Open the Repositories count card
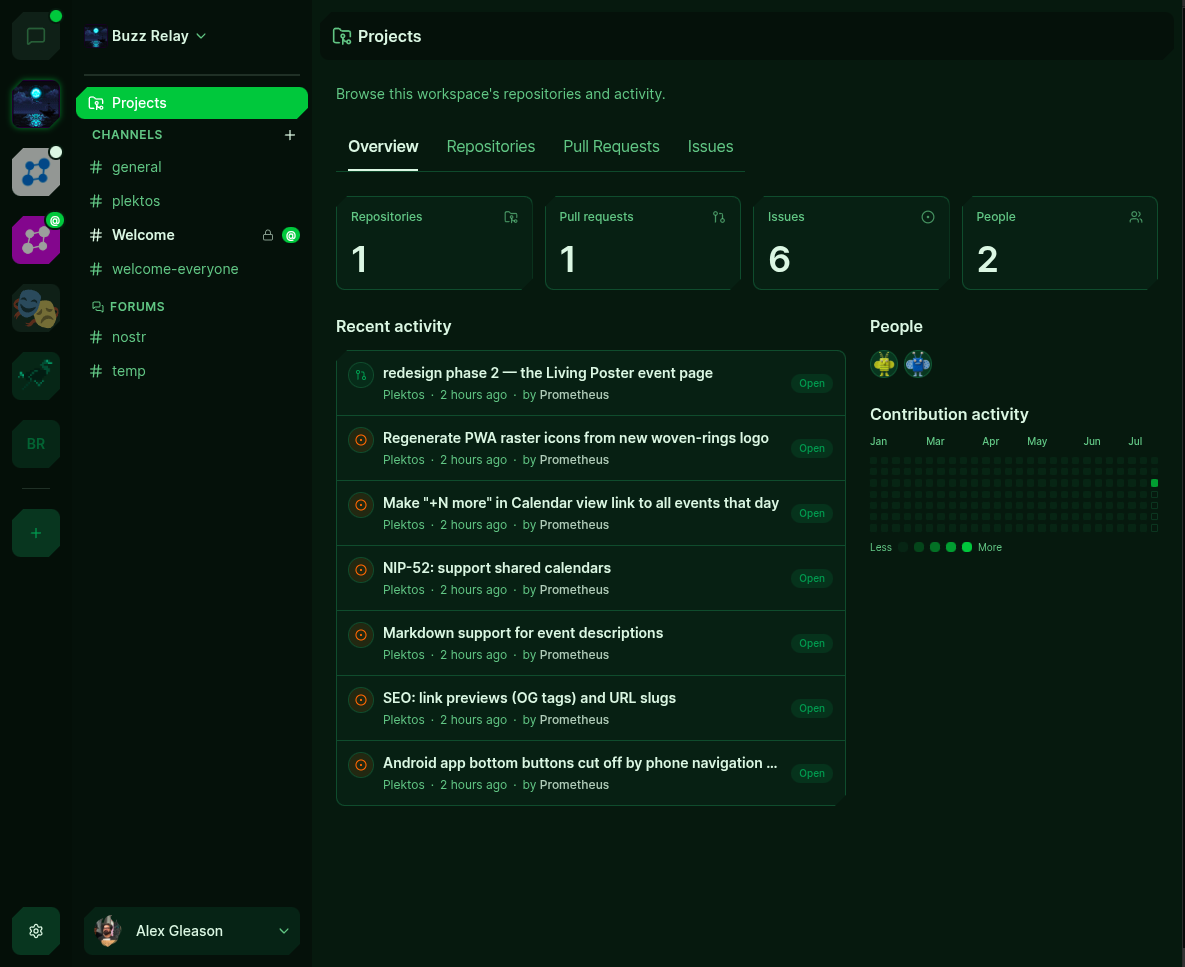The width and height of the screenshot is (1185, 967). coord(435,243)
